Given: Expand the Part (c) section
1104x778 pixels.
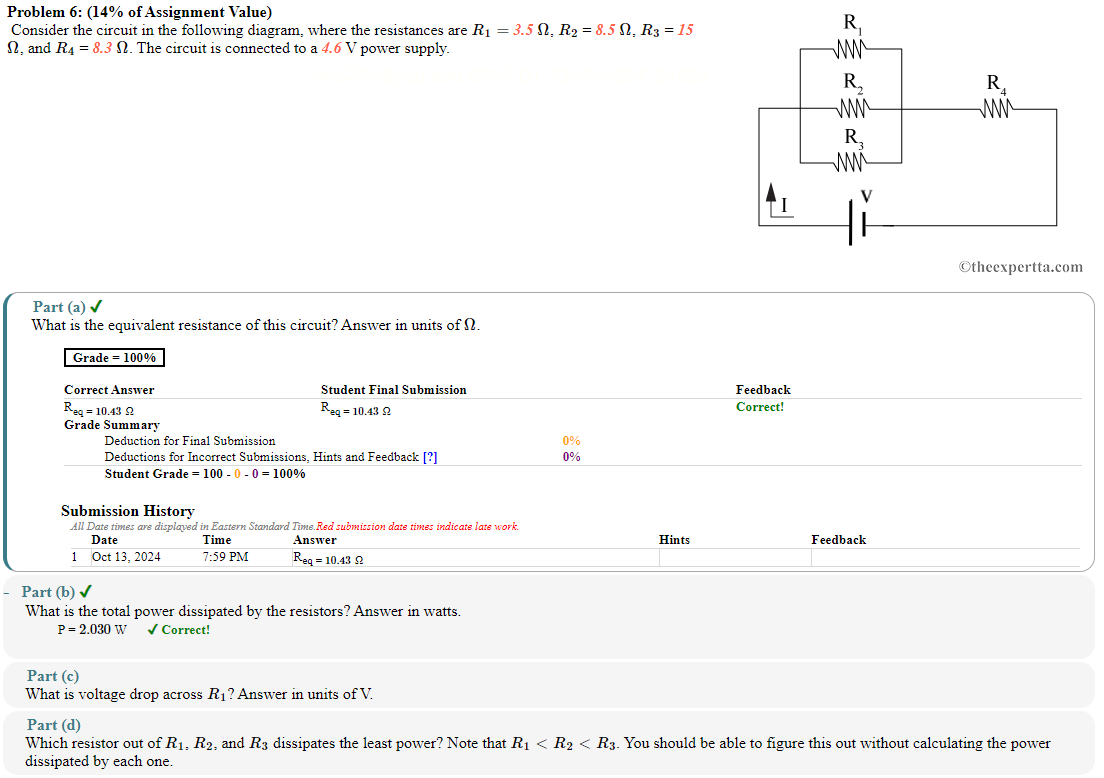Looking at the screenshot, I should (52, 675).
